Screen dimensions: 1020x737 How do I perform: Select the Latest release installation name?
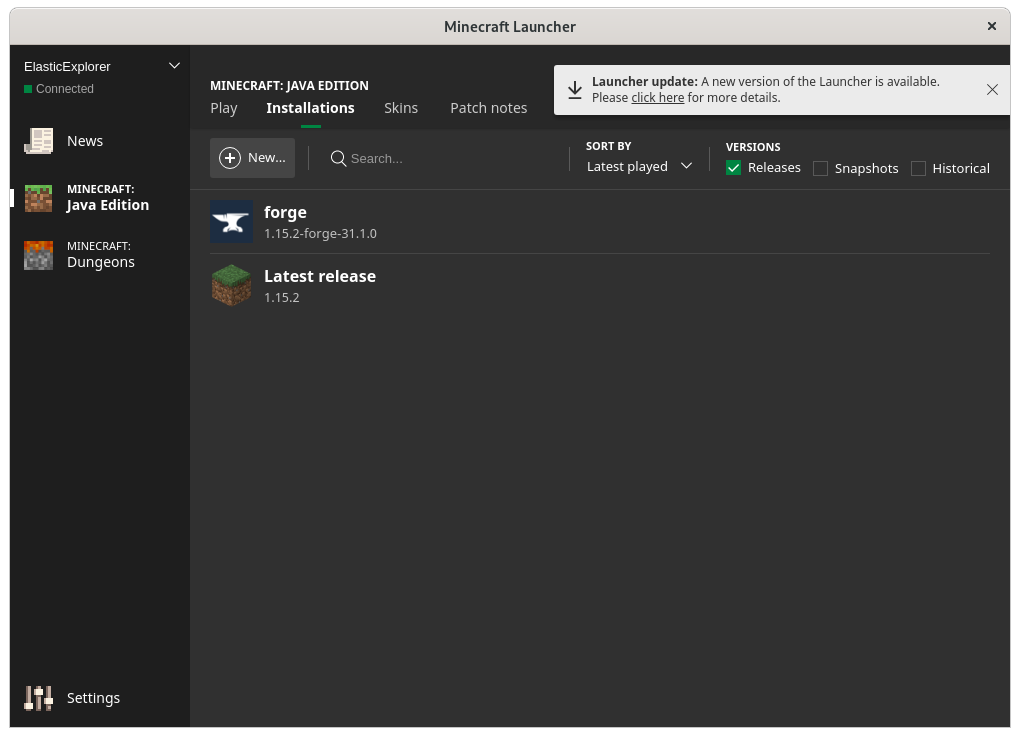(x=320, y=276)
